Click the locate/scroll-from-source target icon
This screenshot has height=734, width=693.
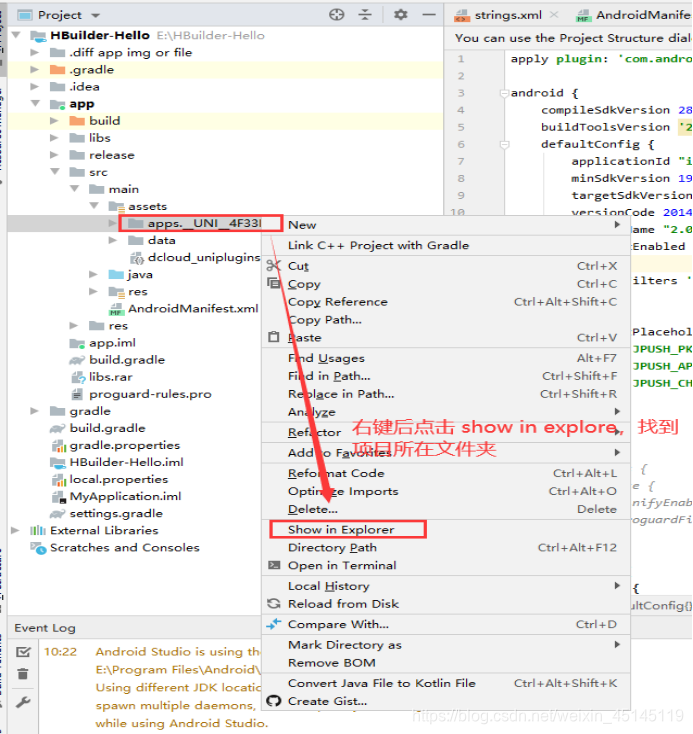click(x=336, y=15)
